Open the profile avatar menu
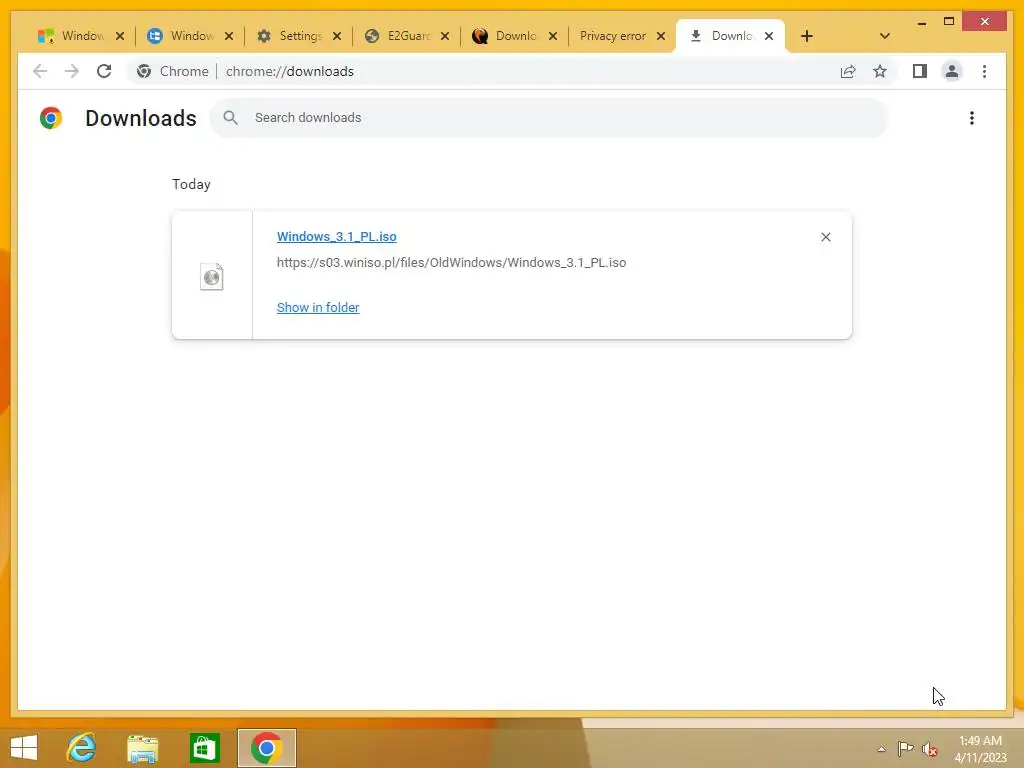This screenshot has width=1024, height=768. pyautogui.click(x=952, y=71)
